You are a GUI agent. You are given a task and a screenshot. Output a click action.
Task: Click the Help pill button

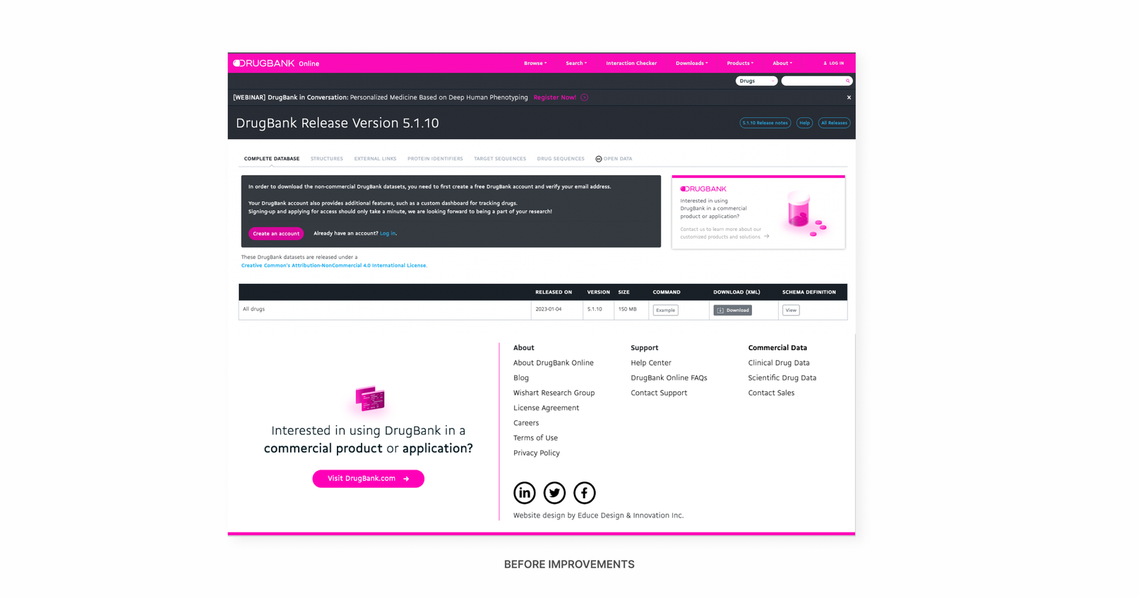[x=804, y=123]
